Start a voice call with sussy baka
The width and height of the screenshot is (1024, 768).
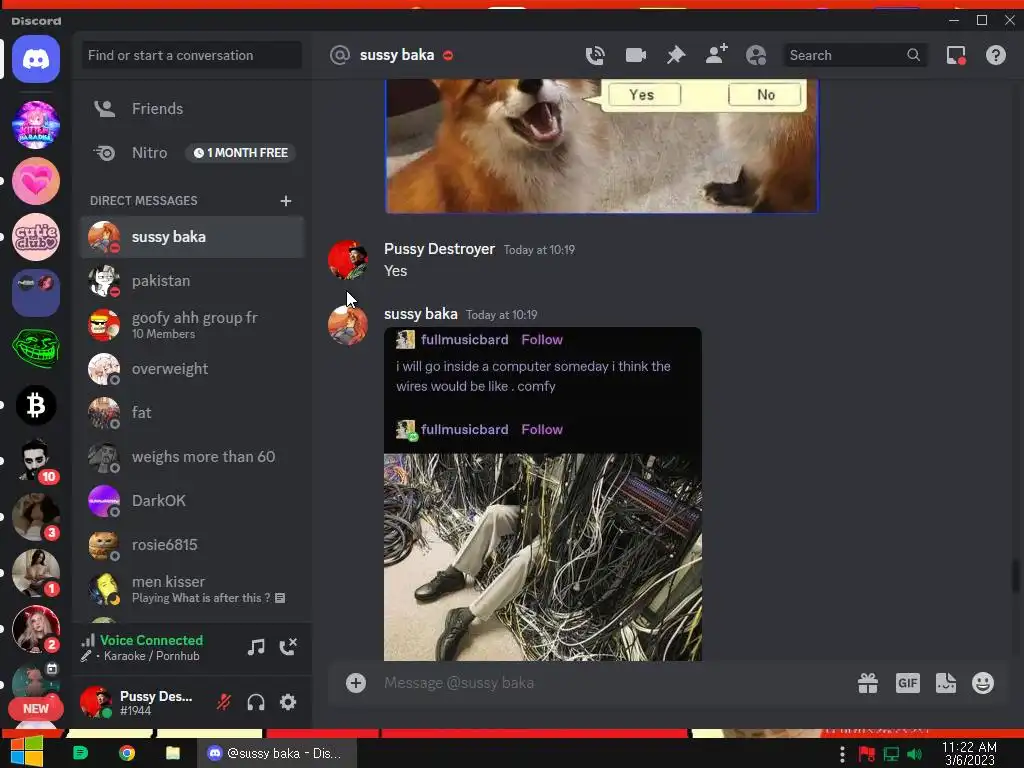[595, 56]
